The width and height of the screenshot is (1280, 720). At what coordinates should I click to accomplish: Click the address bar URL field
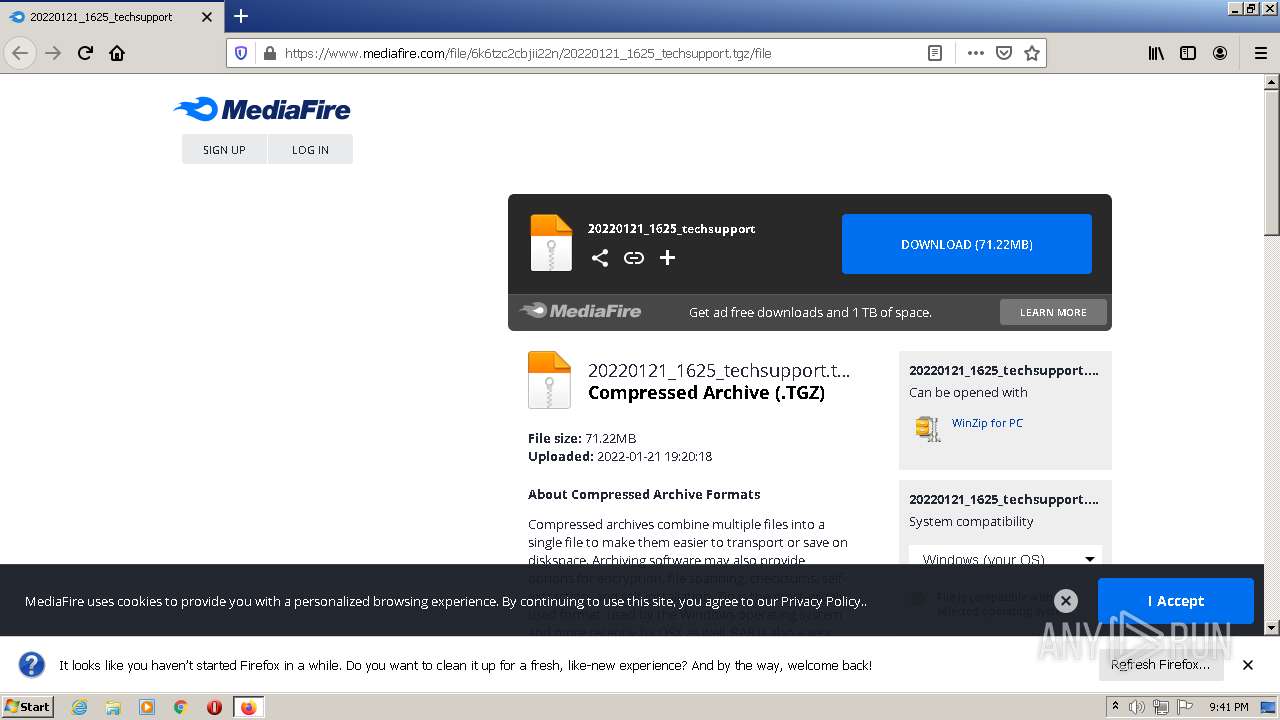point(600,53)
